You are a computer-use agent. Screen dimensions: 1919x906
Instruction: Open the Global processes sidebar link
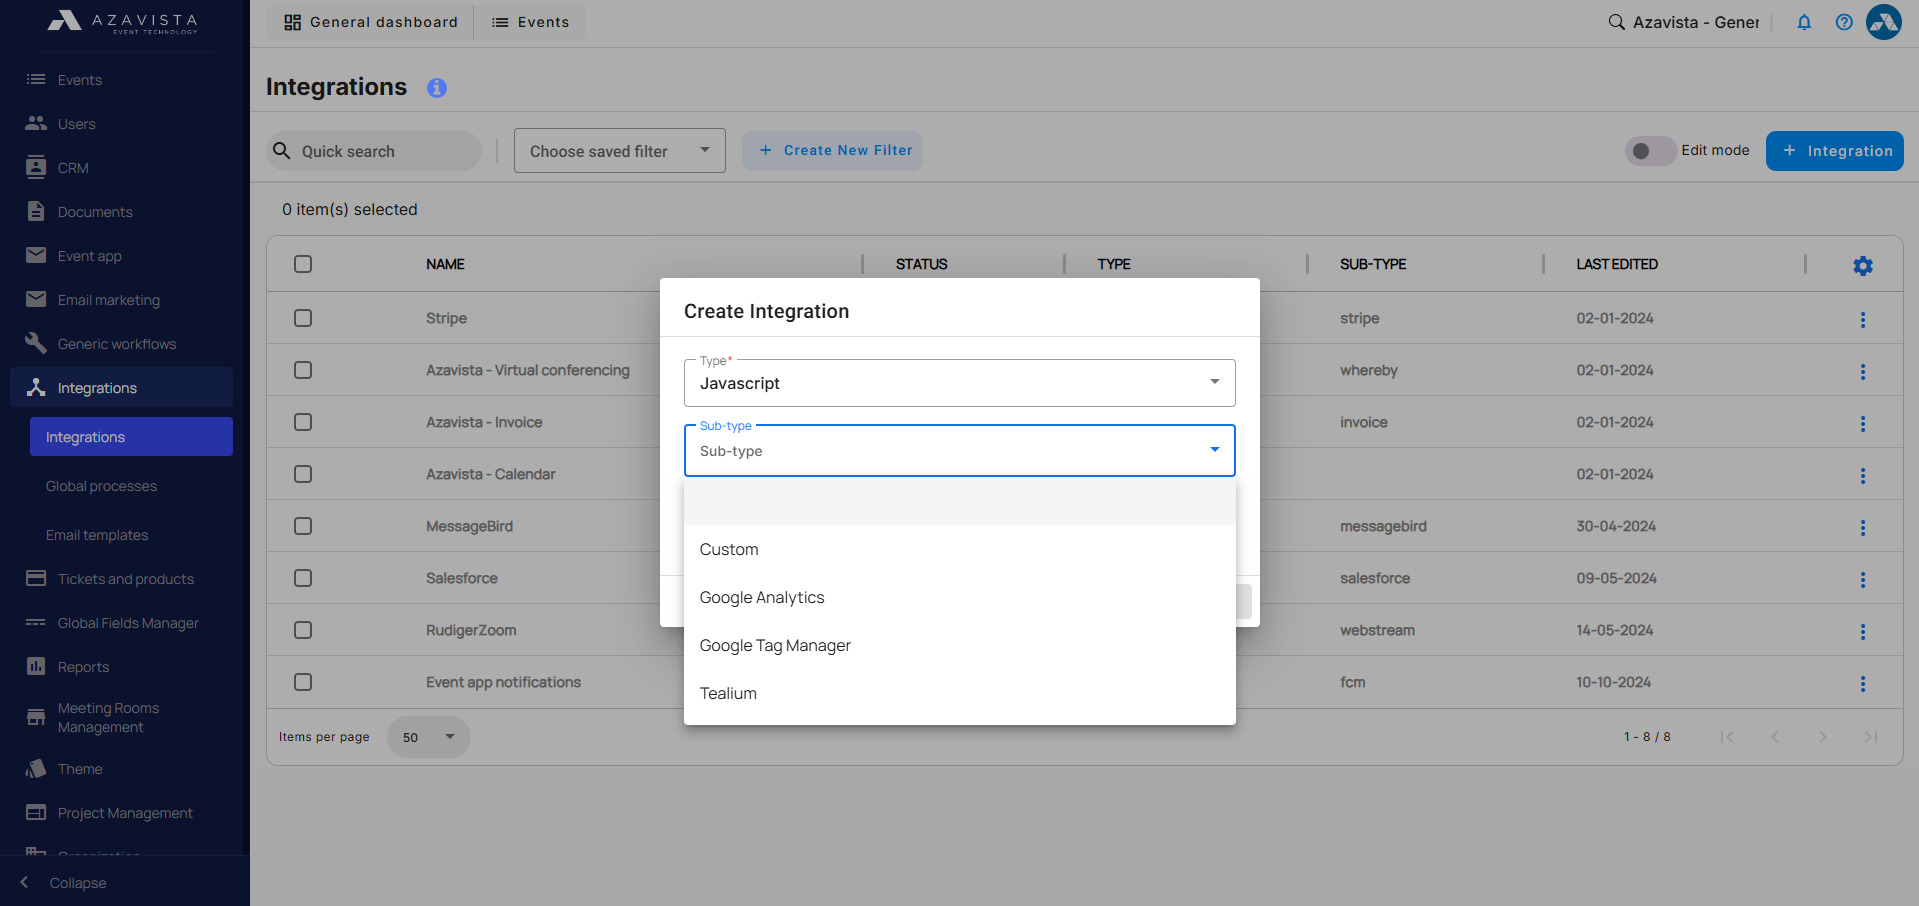tap(101, 486)
